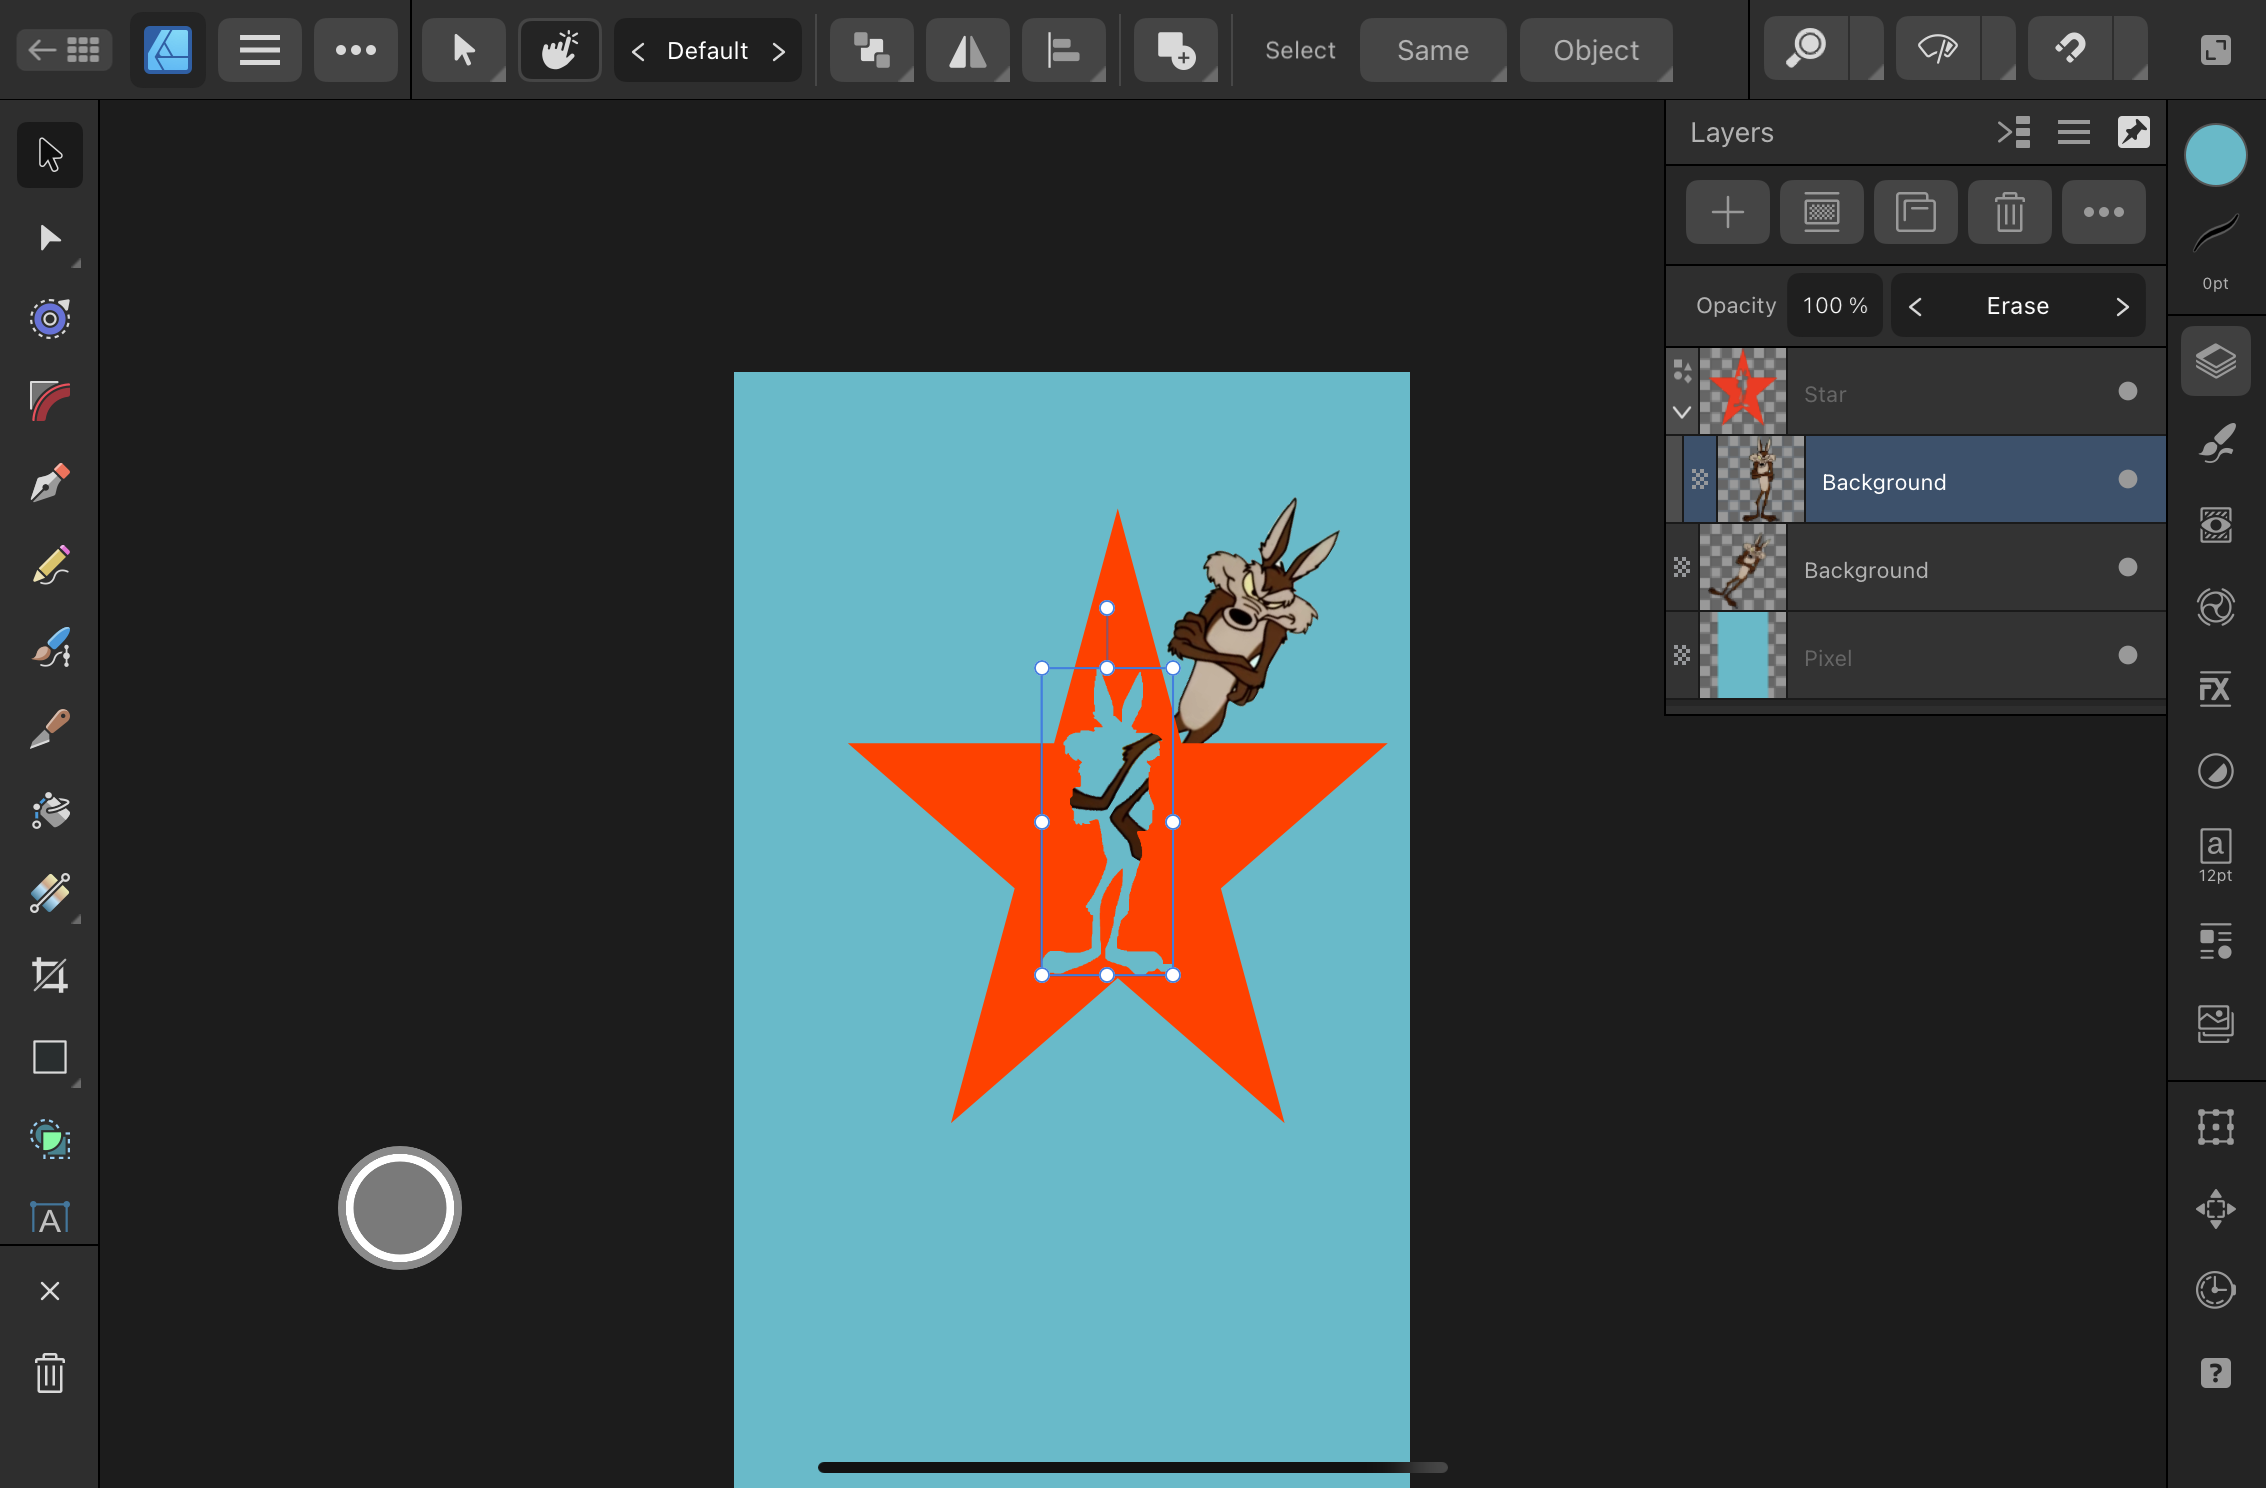This screenshot has width=2266, height=1488.
Task: Select the Corner tool
Action: coord(50,401)
